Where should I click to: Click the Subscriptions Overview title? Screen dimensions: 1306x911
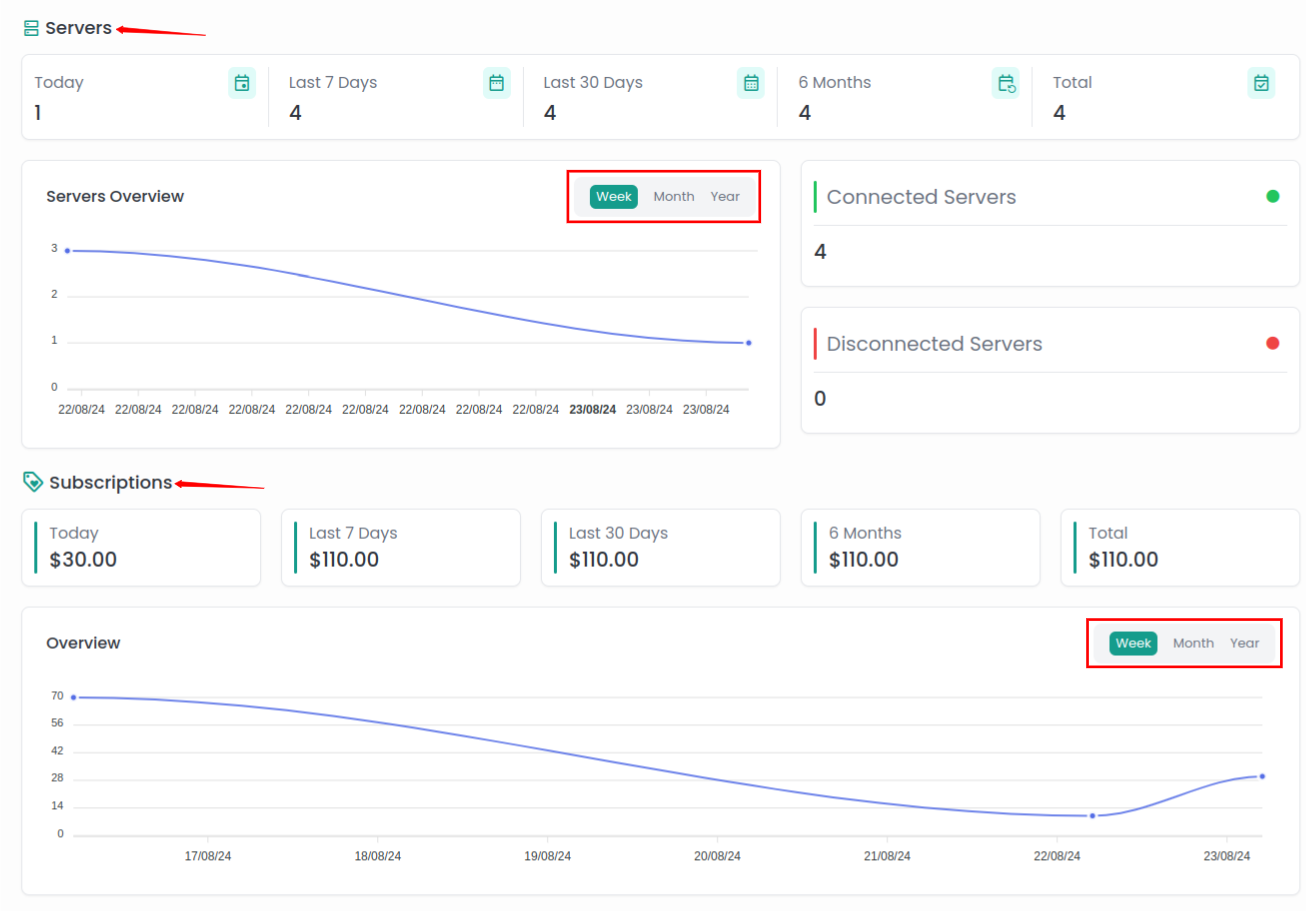[83, 643]
